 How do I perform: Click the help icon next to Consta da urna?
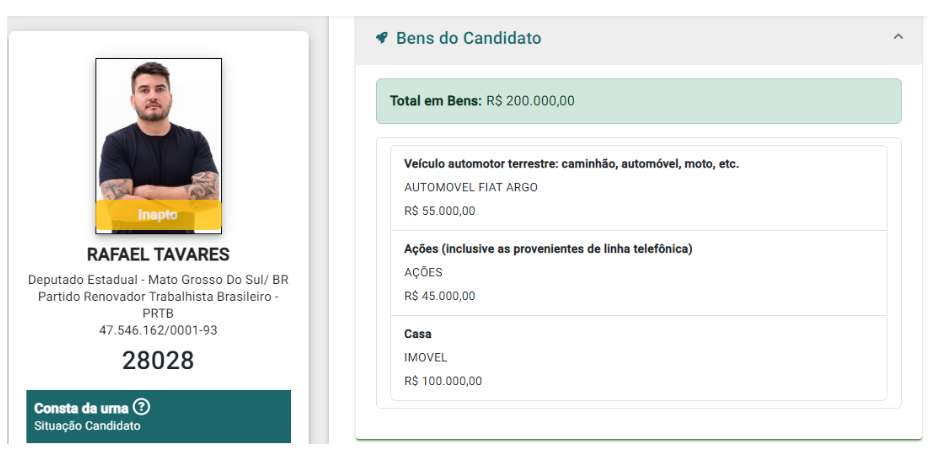(142, 407)
